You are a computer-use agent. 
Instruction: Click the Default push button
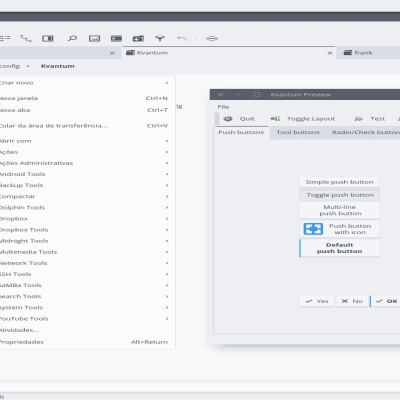[340, 248]
